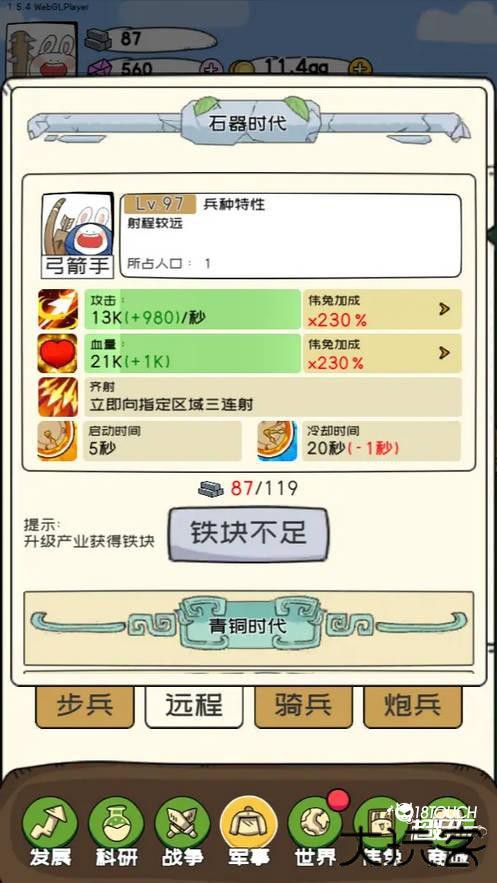The image size is (497, 883).
Task: Switch to the 炮兵 artillery tab
Action: pos(413,706)
